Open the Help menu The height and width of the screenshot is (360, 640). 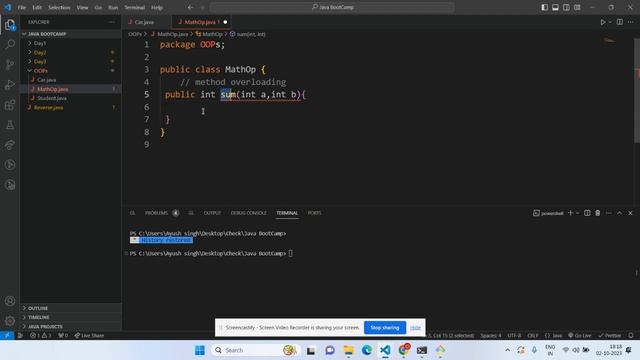(x=157, y=7)
